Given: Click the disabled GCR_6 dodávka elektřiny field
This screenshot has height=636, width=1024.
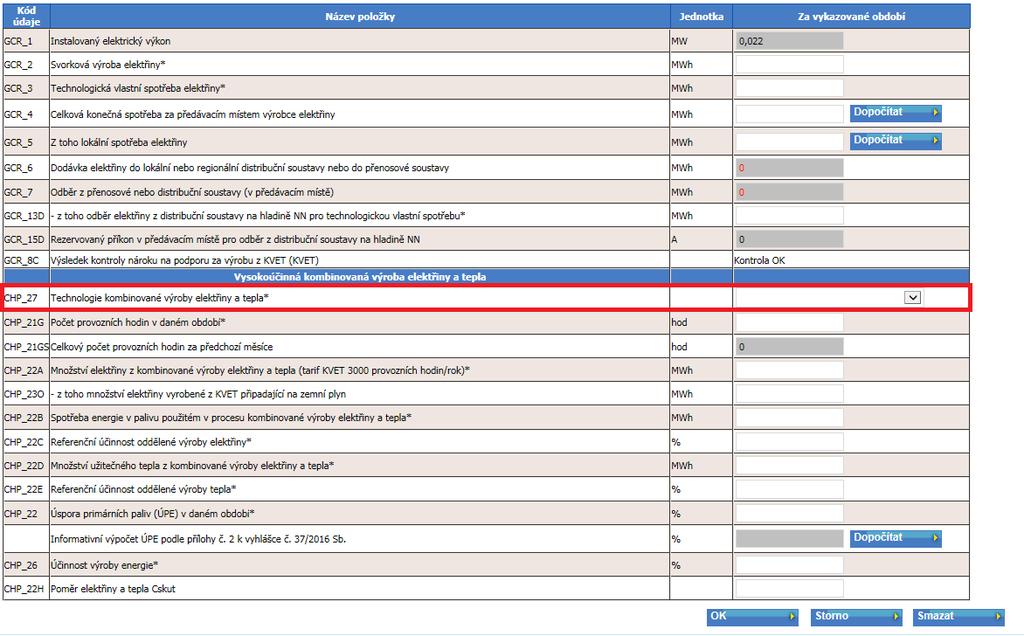Looking at the screenshot, I should click(x=789, y=168).
